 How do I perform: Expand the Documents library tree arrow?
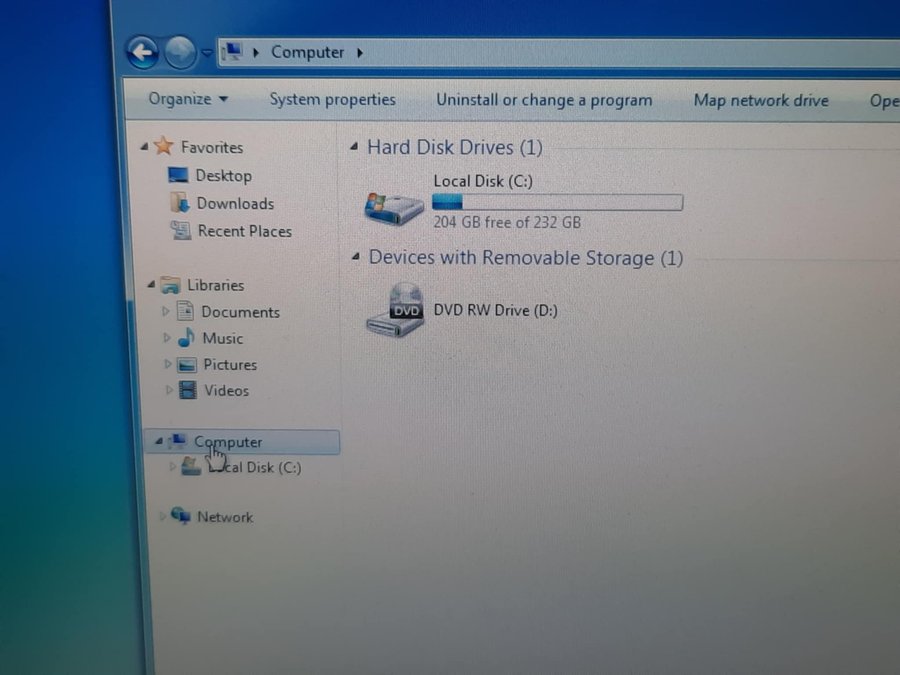(x=166, y=312)
